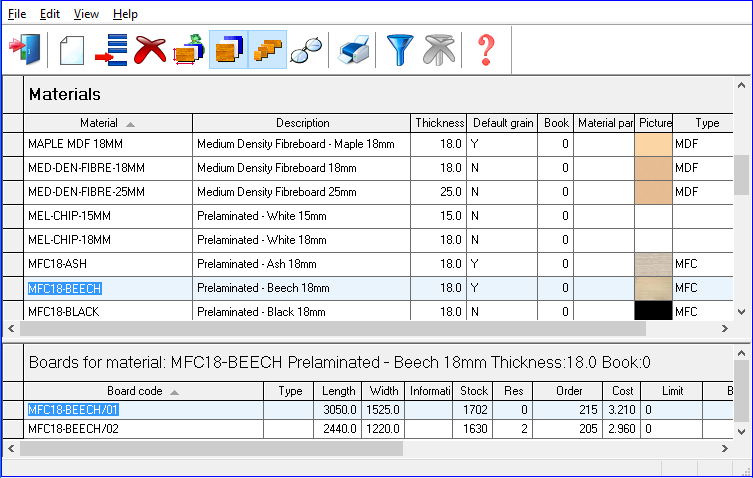
Task: Clear filter with the grey crossed funnel
Action: [439, 49]
